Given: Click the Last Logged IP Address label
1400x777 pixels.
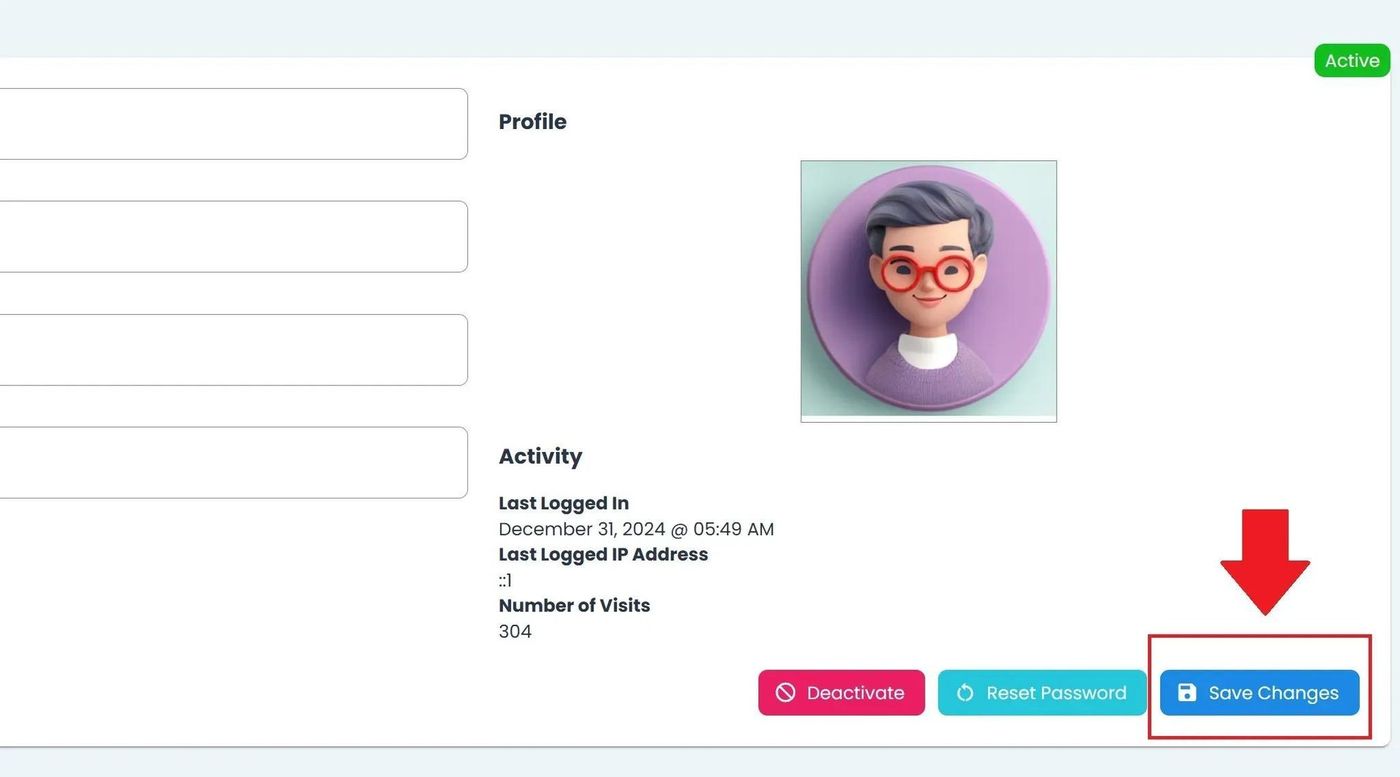Looking at the screenshot, I should [x=603, y=554].
